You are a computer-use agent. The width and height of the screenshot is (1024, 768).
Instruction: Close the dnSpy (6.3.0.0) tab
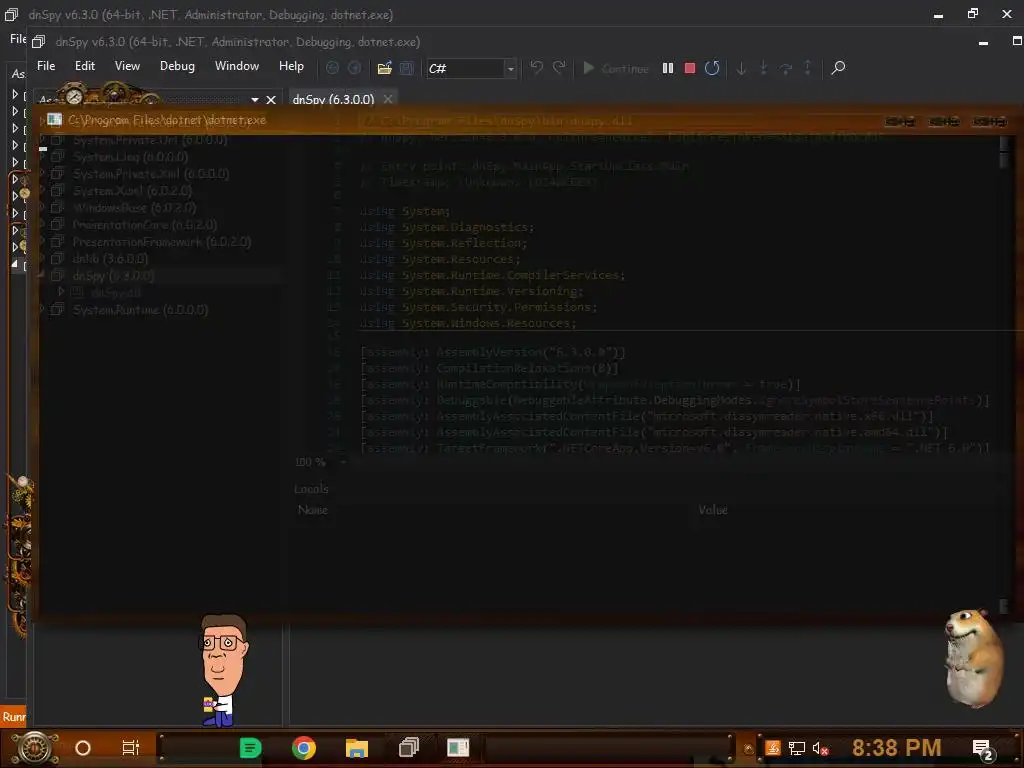point(388,99)
